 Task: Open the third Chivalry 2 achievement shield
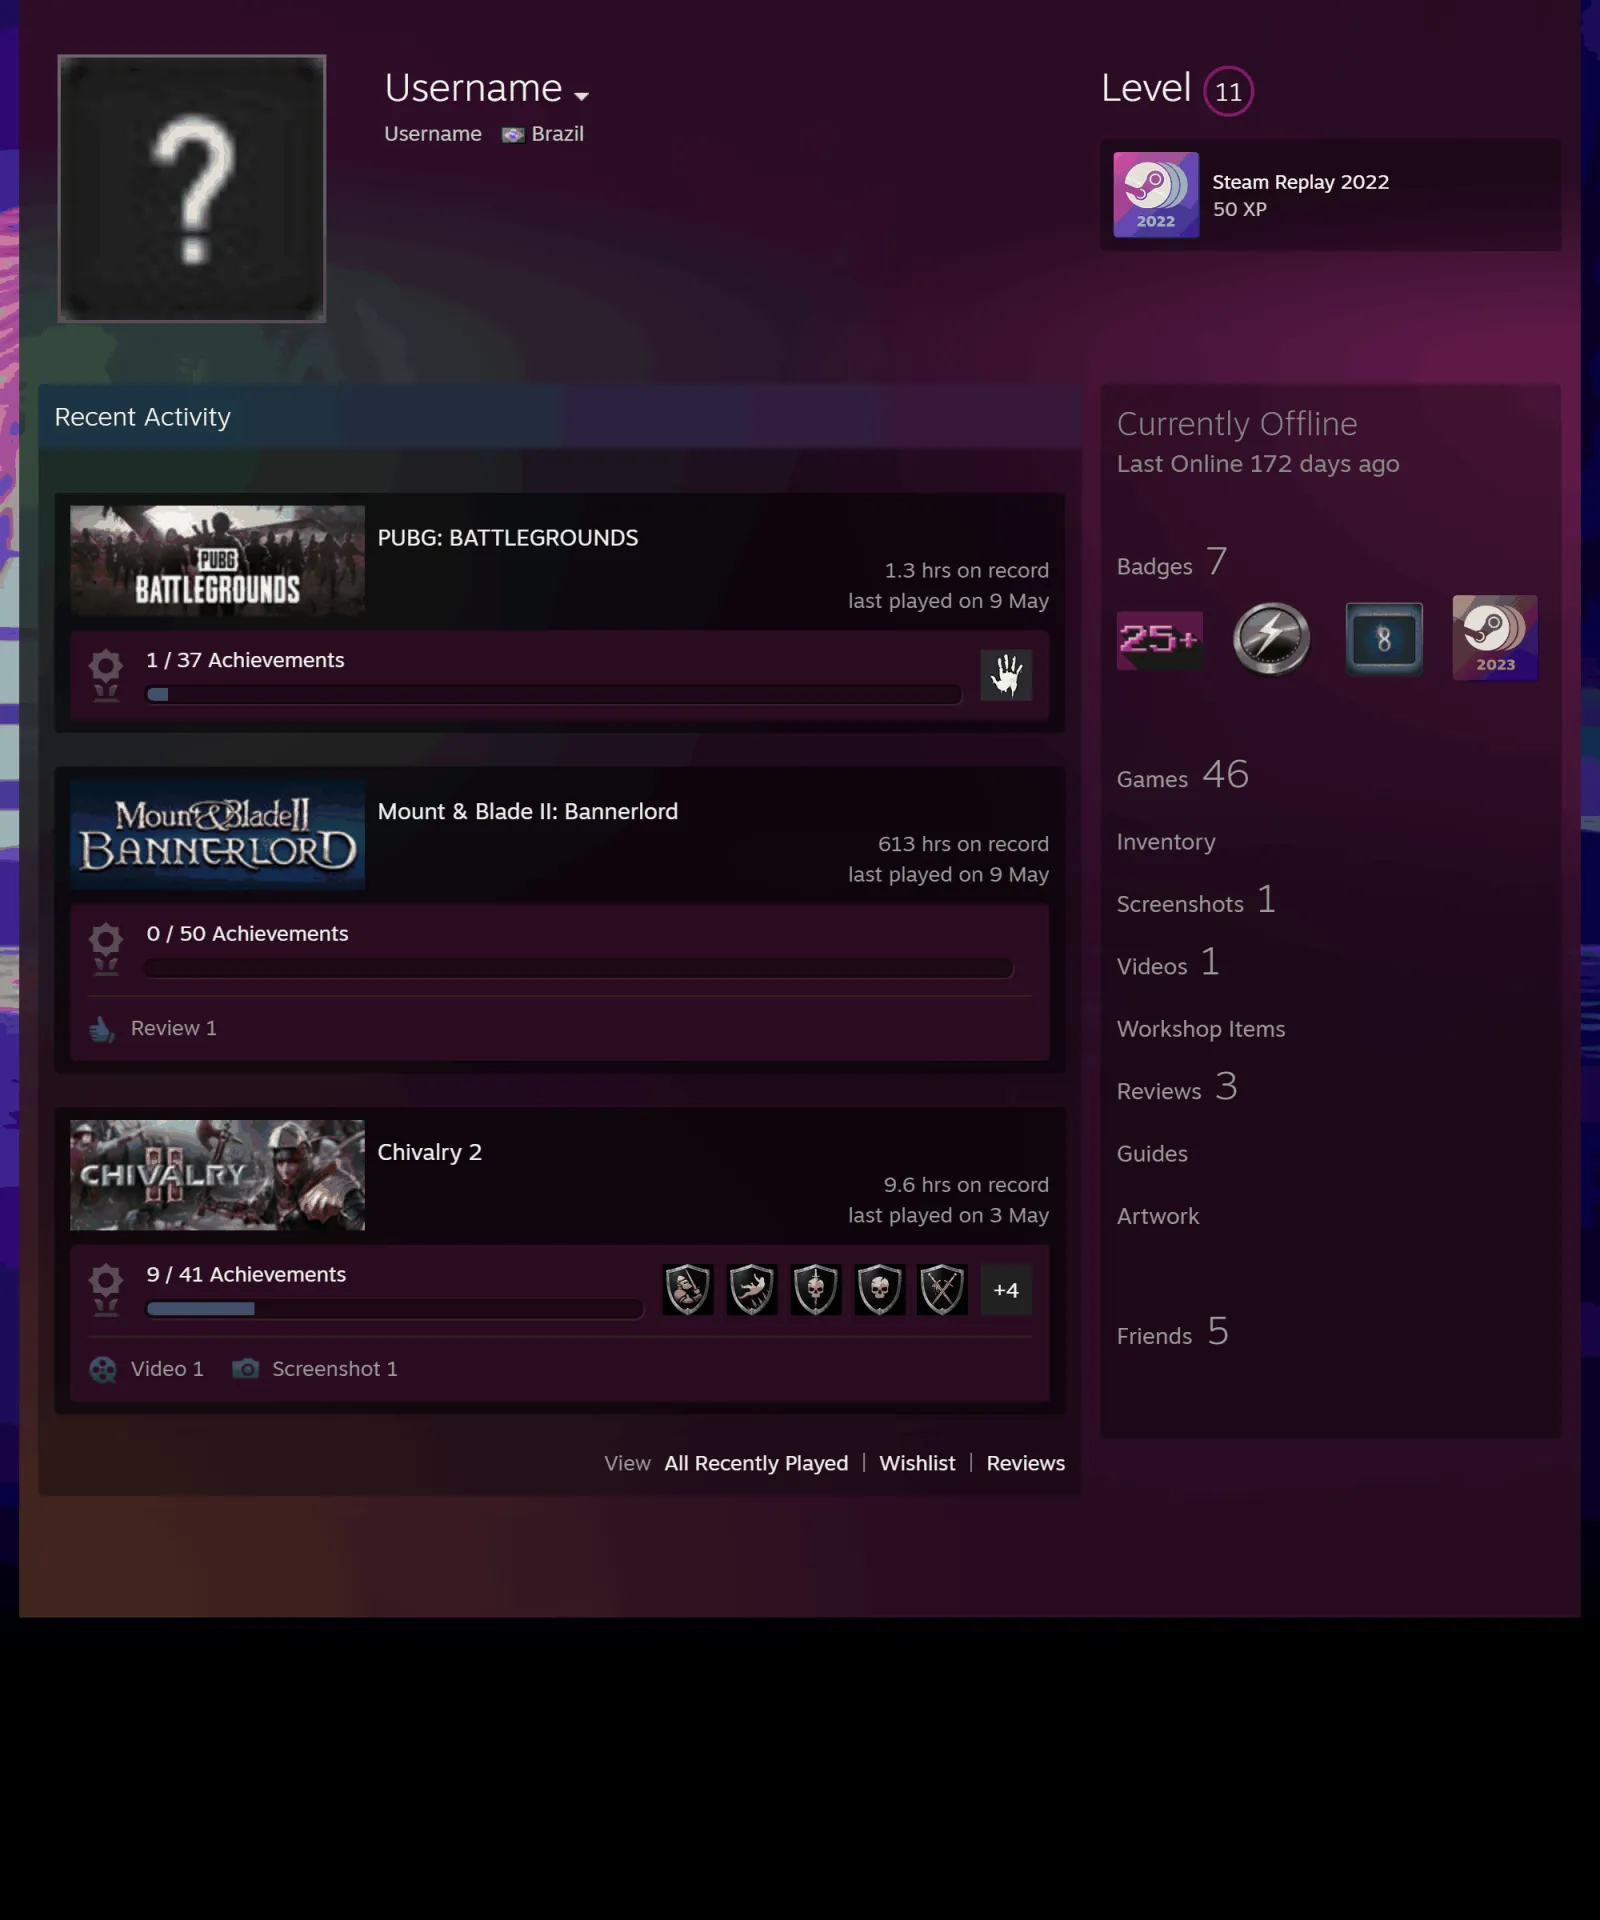816,1289
